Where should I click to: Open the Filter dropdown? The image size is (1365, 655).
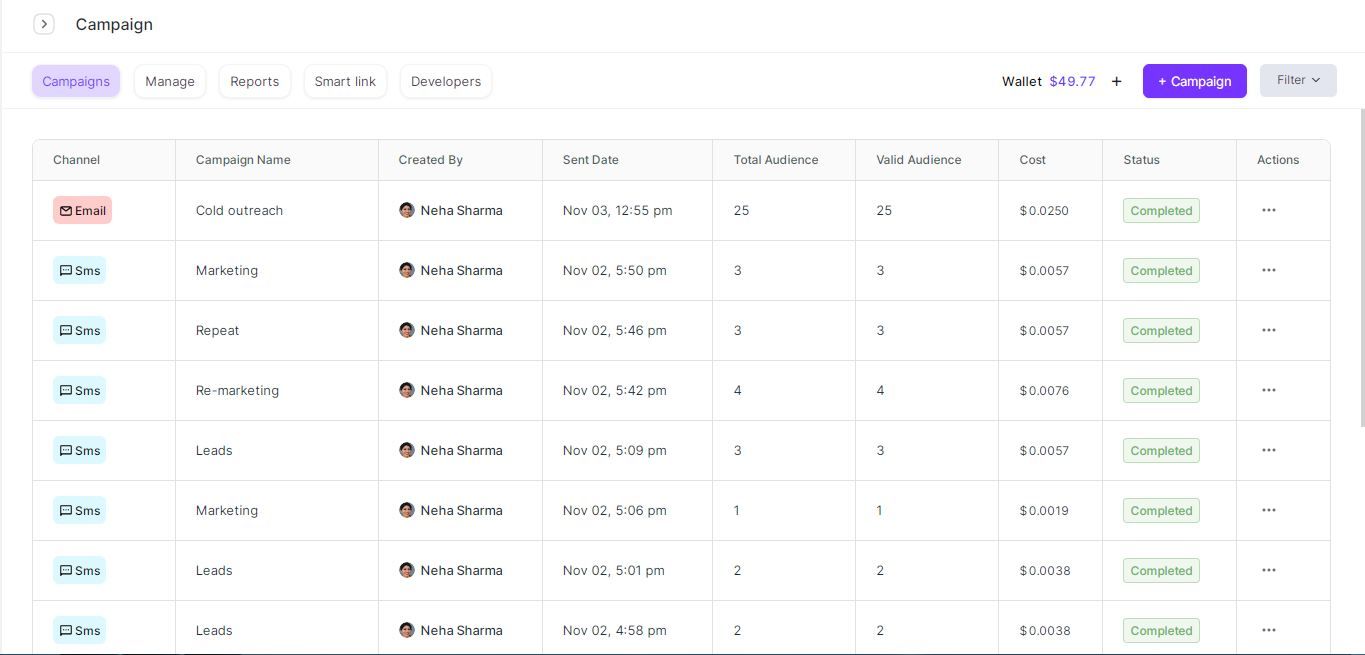1297,80
